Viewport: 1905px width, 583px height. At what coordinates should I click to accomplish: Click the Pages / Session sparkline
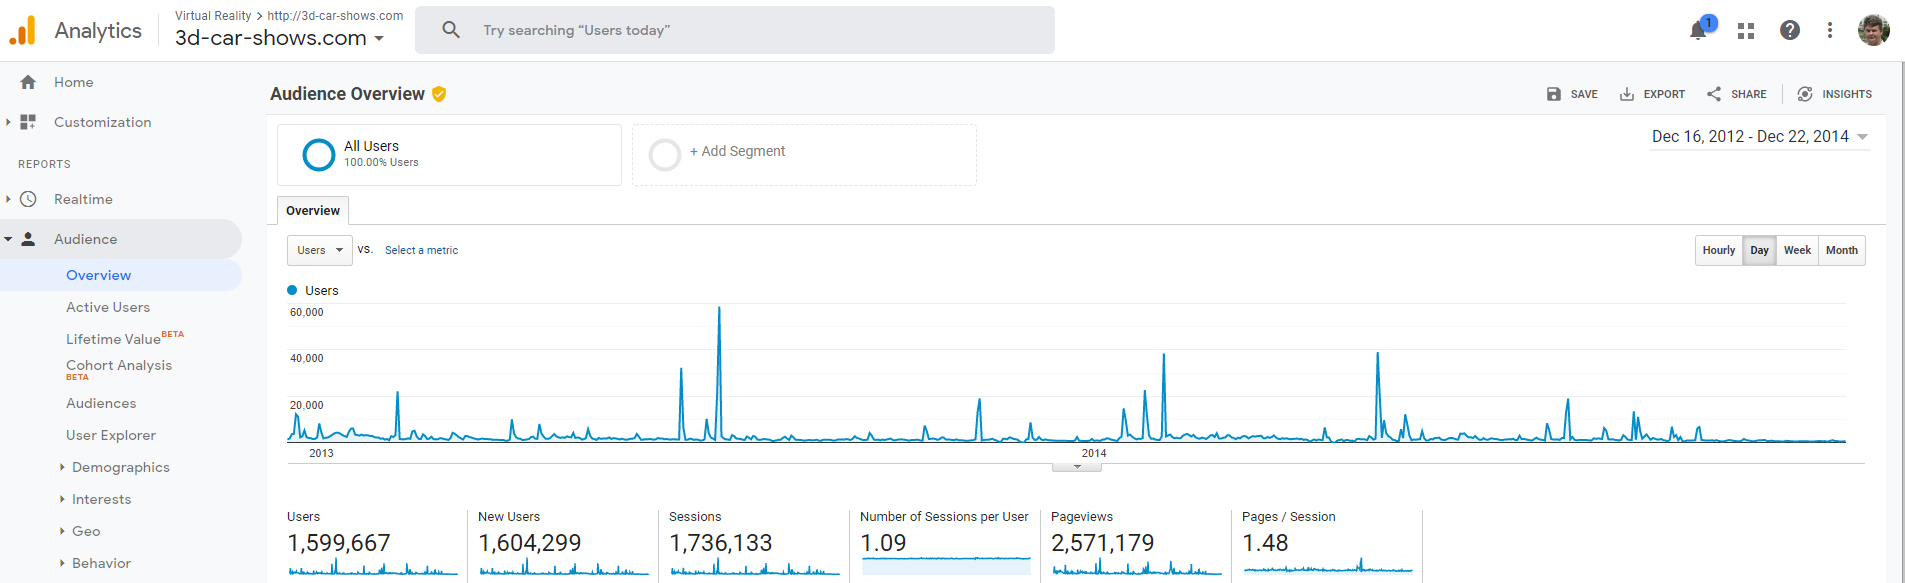pyautogui.click(x=1328, y=567)
